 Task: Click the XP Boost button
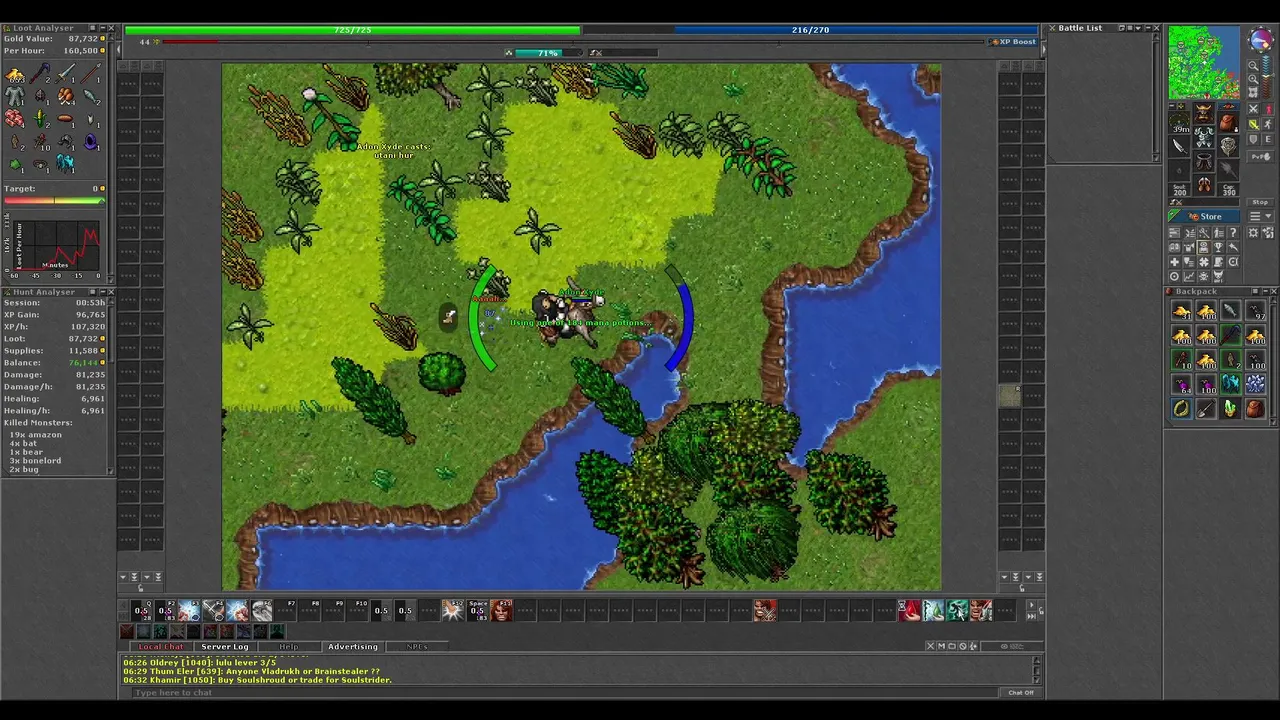pyautogui.click(x=1012, y=42)
